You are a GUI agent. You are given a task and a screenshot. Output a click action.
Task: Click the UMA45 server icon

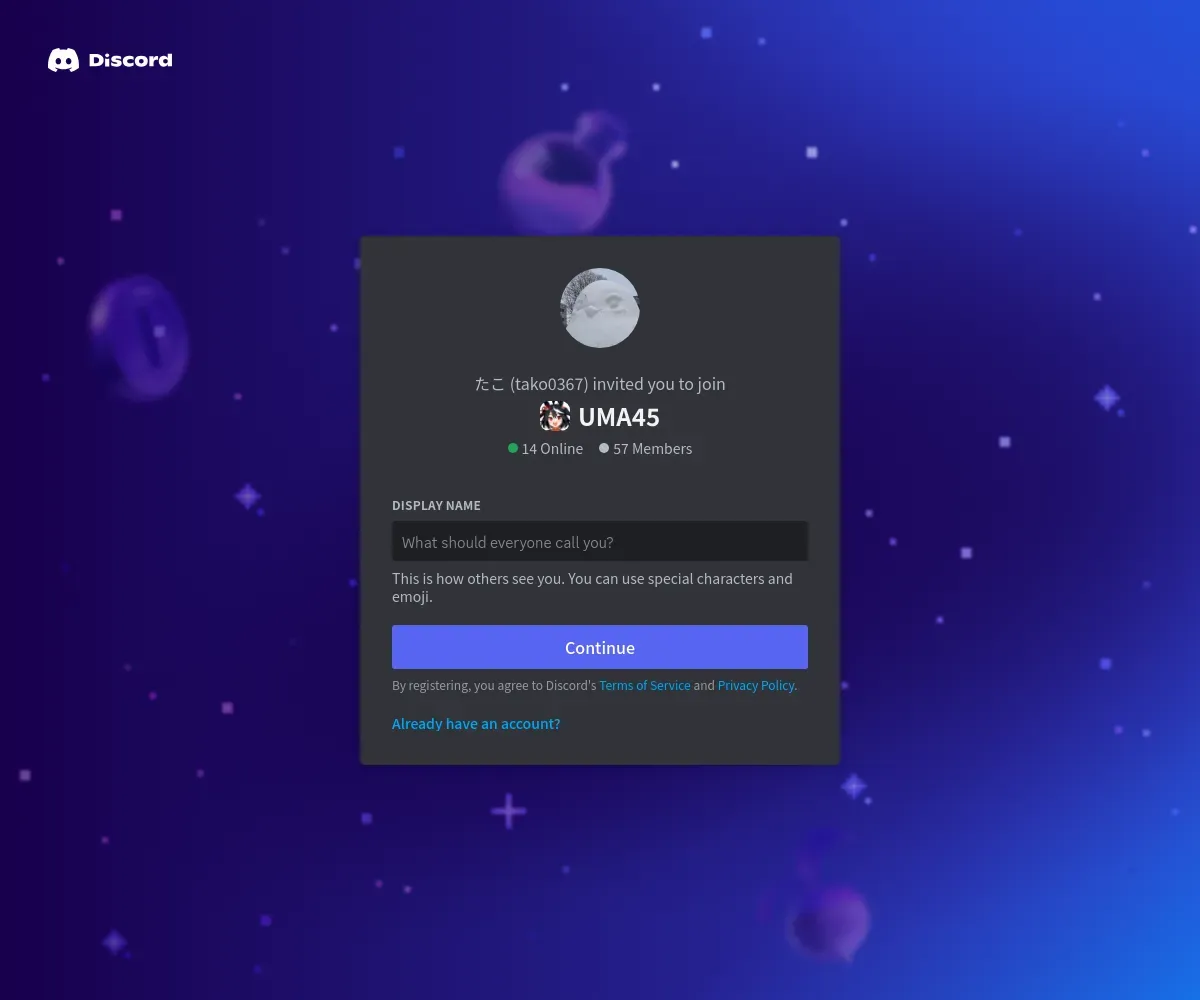[x=555, y=416]
